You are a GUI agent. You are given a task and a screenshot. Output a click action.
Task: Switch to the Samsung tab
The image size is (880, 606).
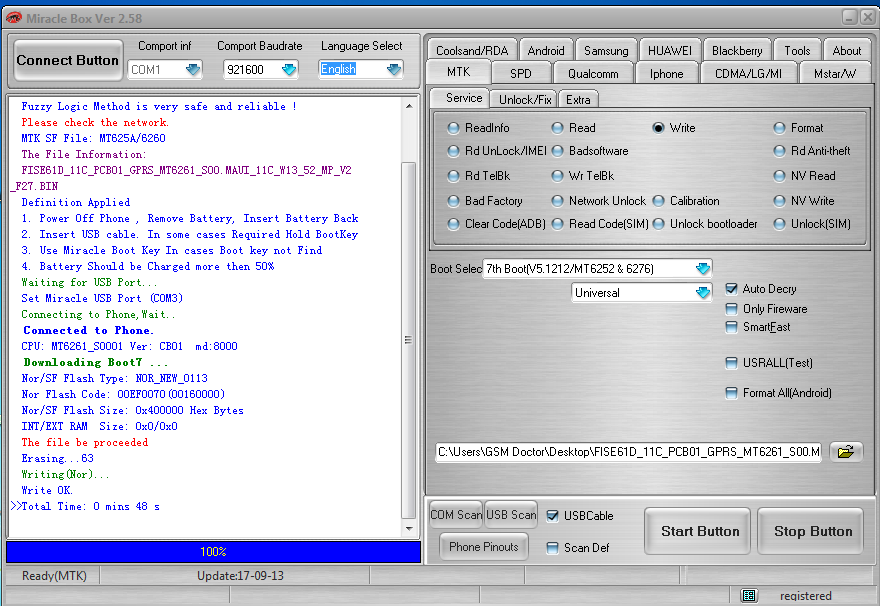tap(606, 50)
